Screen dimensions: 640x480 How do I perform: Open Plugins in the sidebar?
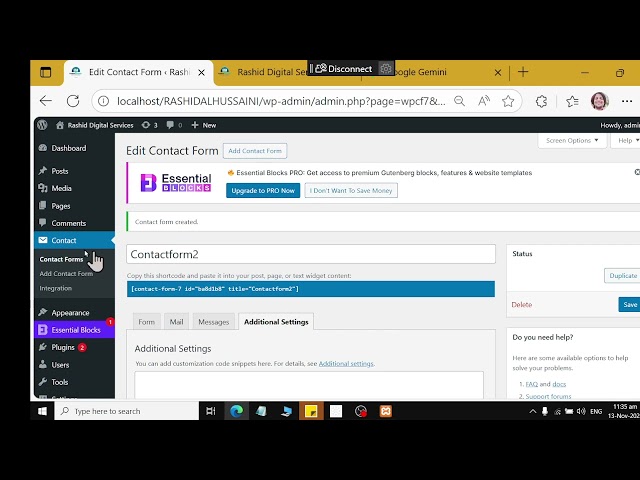coord(63,347)
